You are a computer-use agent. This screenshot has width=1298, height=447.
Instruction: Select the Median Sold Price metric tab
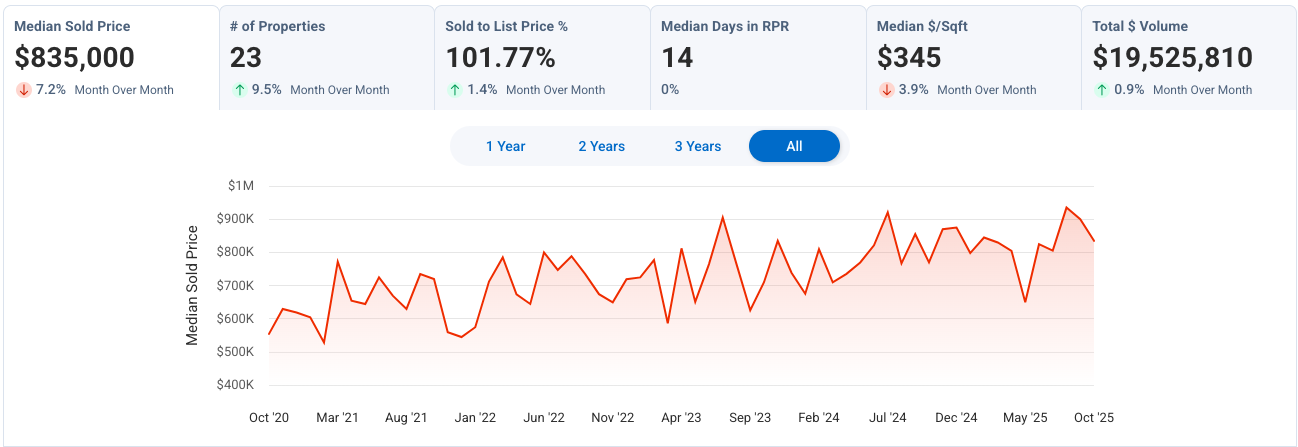point(110,56)
